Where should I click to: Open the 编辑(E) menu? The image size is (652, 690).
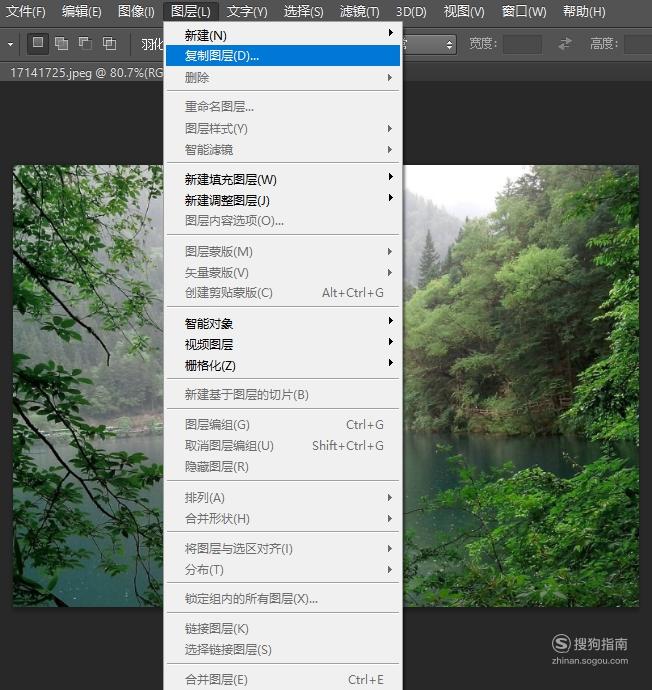click(x=81, y=11)
